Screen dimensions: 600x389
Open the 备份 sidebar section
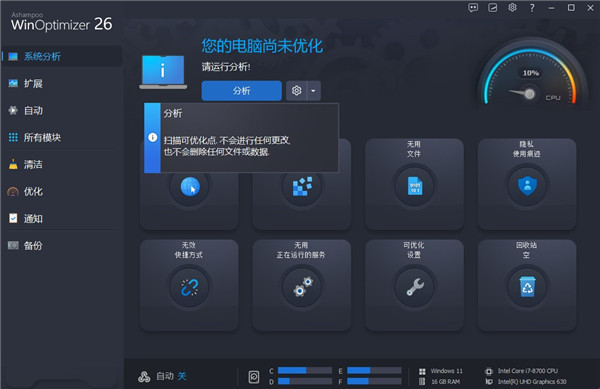[61, 246]
